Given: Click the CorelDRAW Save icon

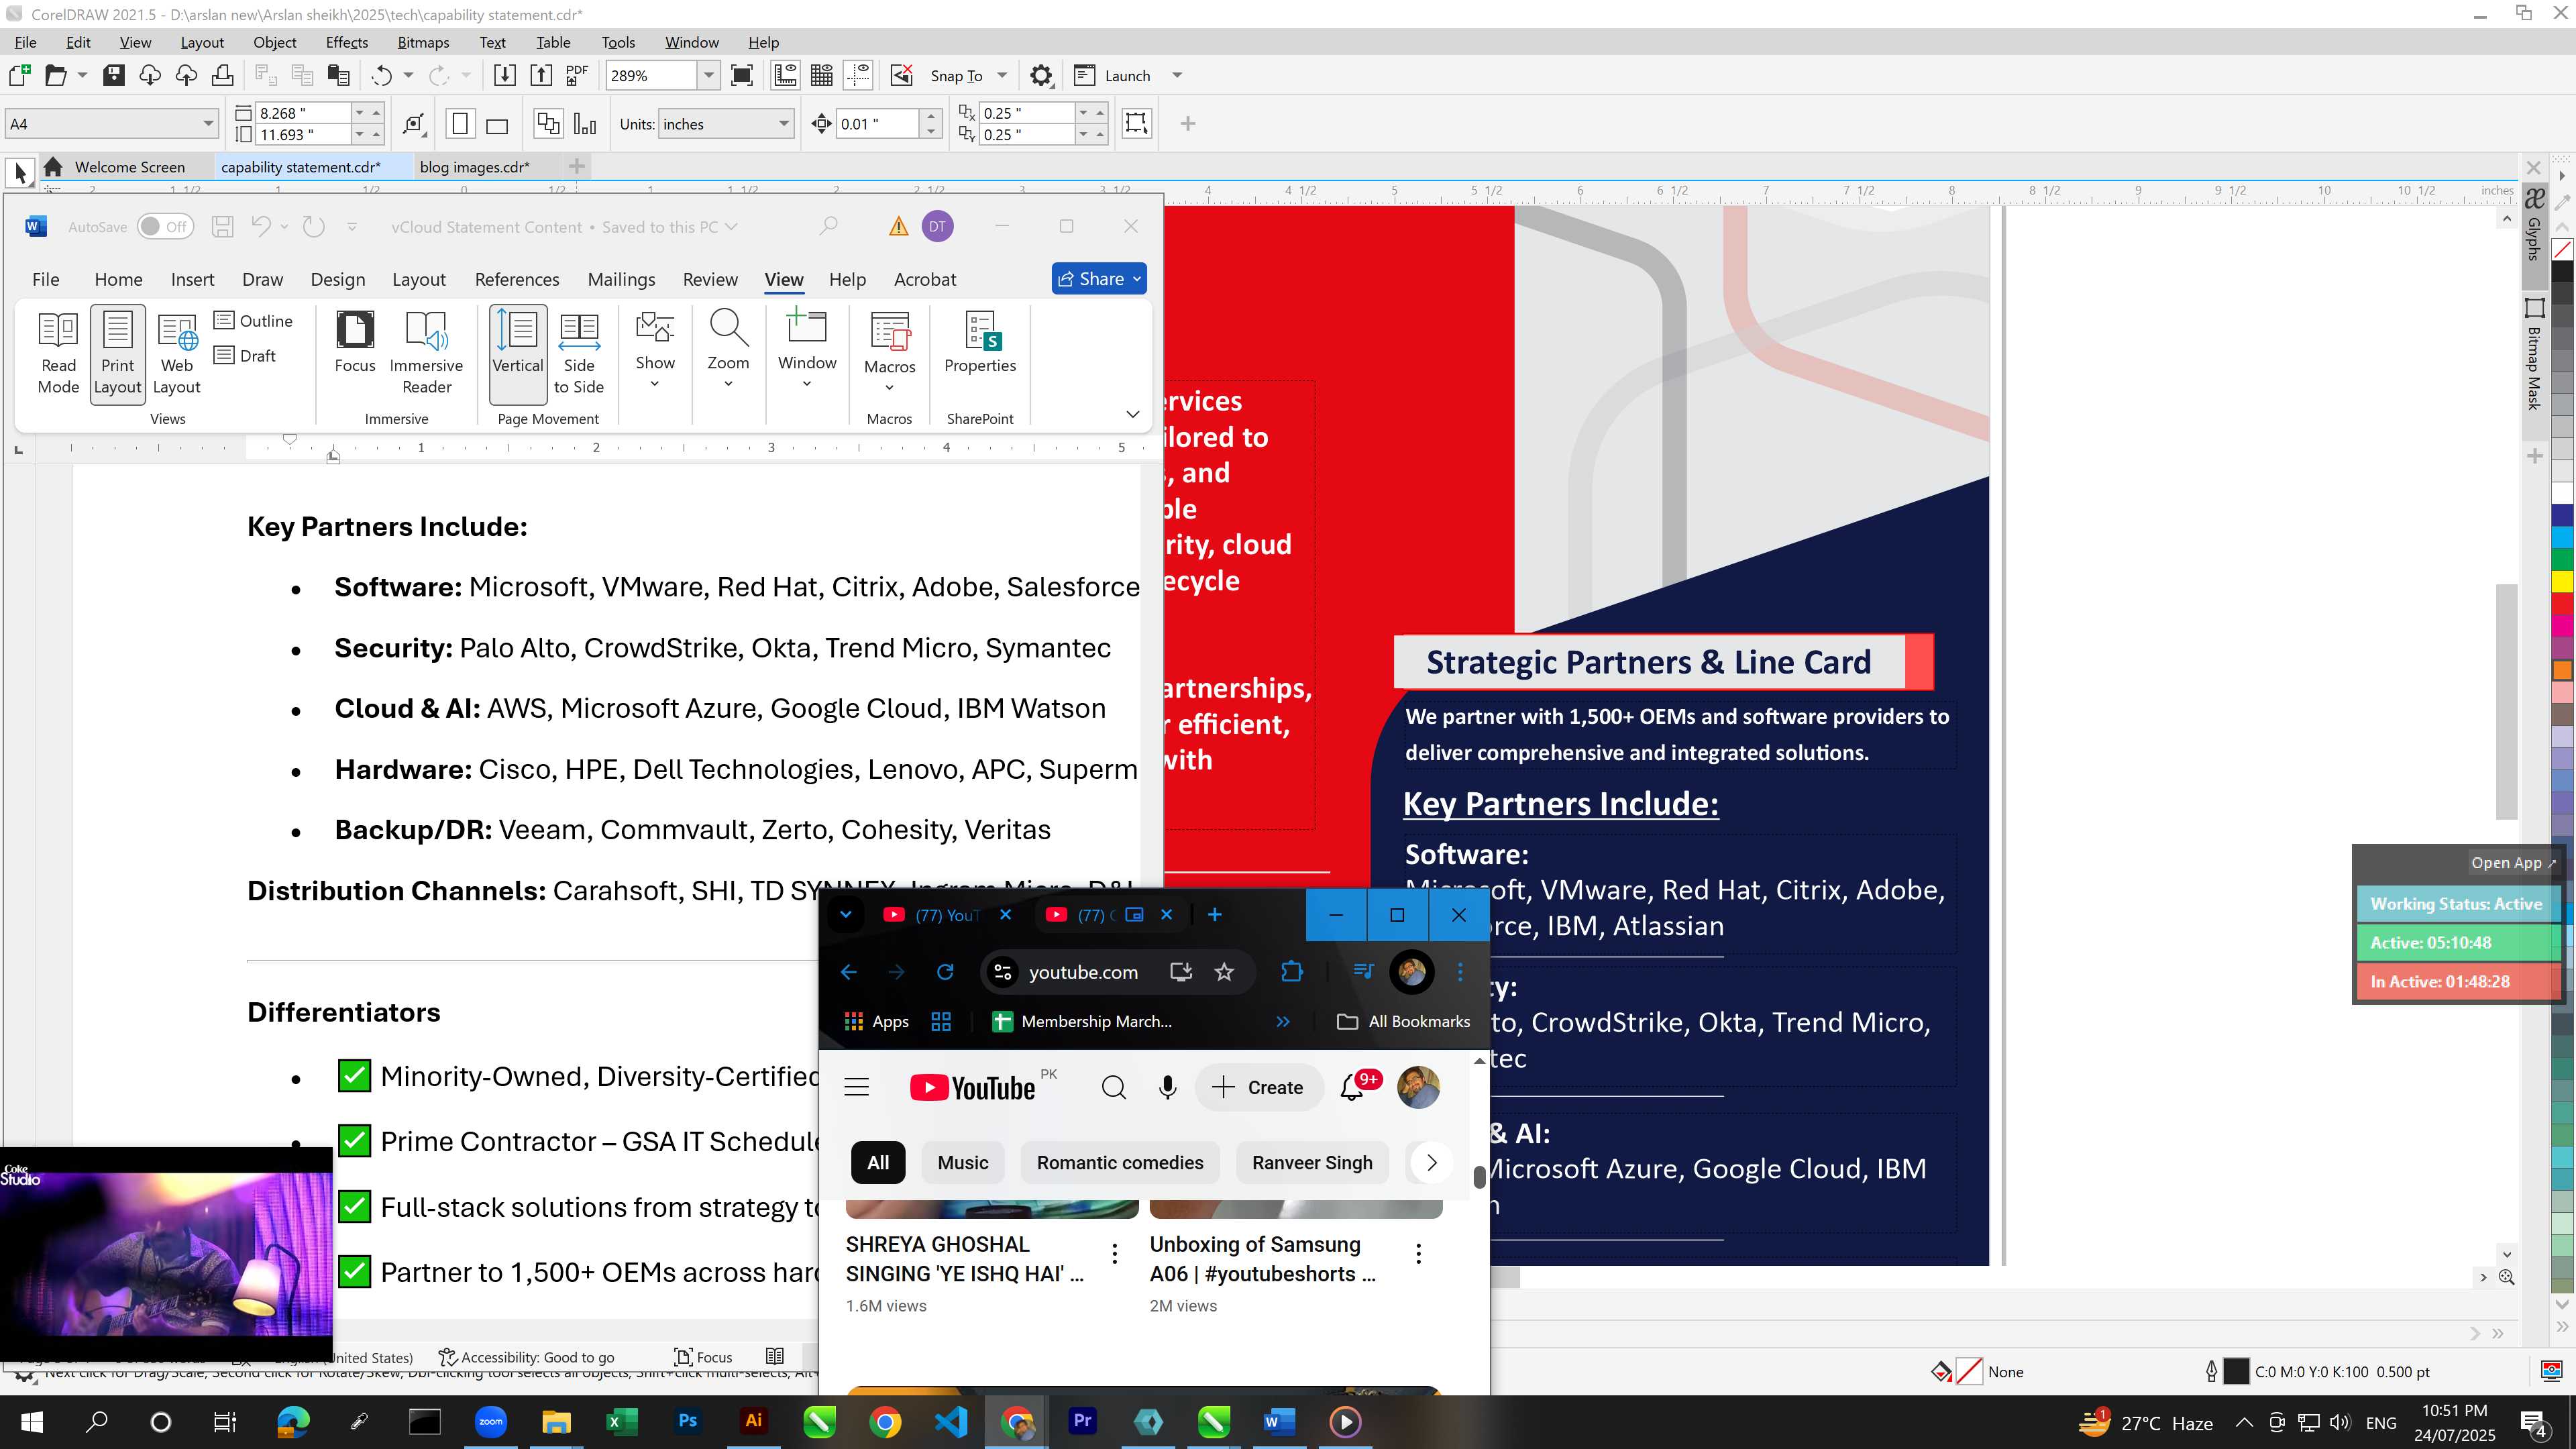Looking at the screenshot, I should tap(113, 75).
